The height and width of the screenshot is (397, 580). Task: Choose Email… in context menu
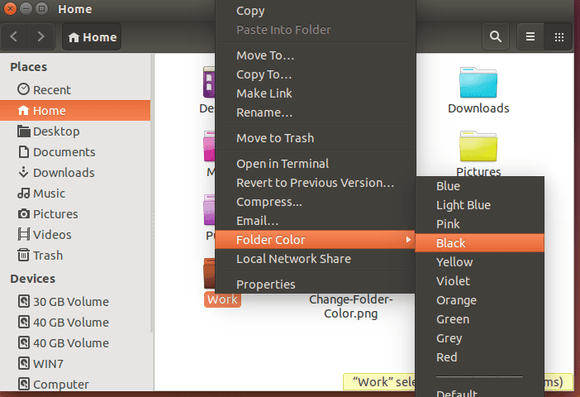(315, 221)
